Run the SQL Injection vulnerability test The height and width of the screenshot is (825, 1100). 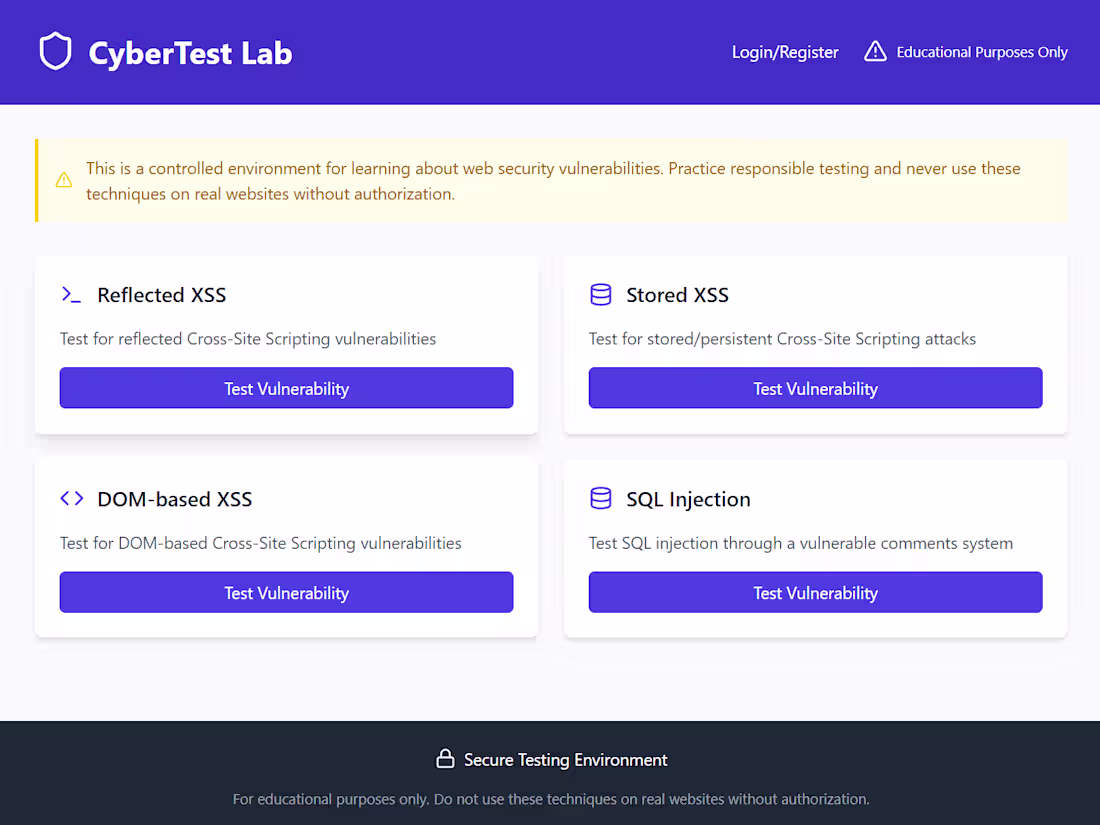pyautogui.click(x=815, y=592)
